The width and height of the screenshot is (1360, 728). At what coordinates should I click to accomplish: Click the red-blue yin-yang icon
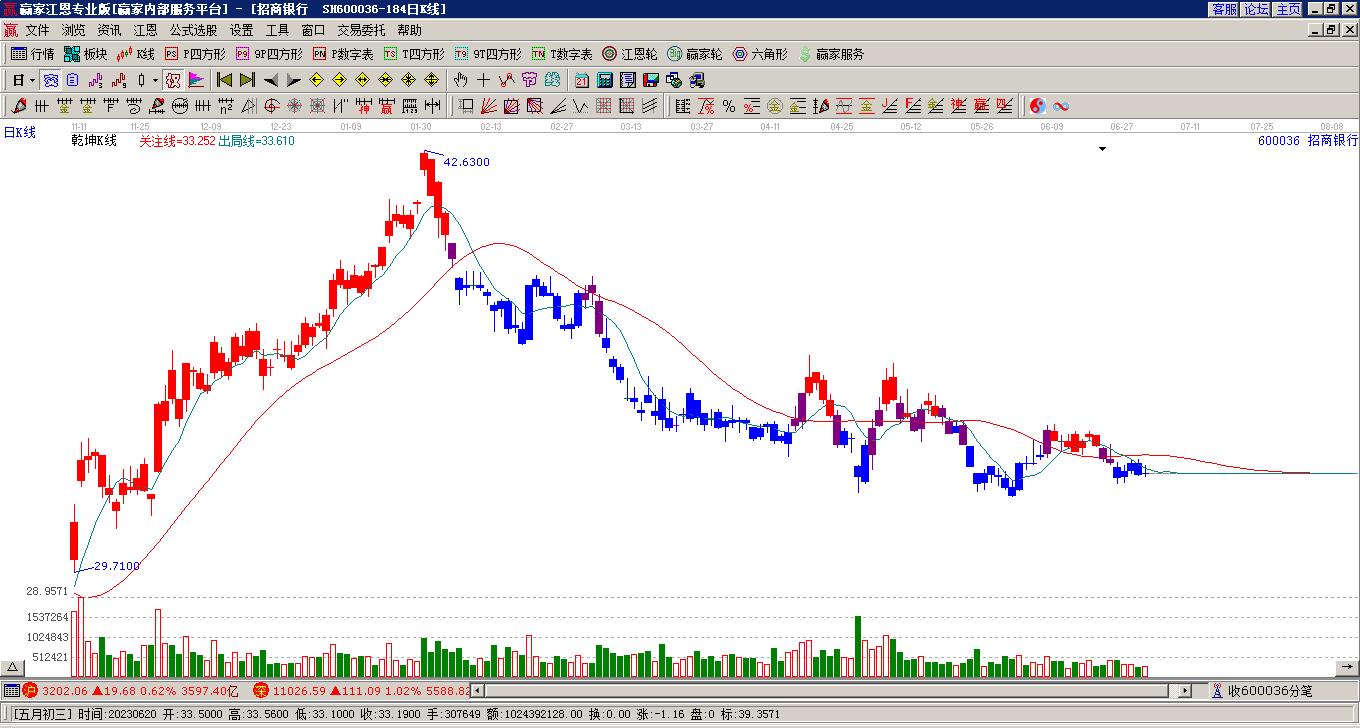[1038, 106]
